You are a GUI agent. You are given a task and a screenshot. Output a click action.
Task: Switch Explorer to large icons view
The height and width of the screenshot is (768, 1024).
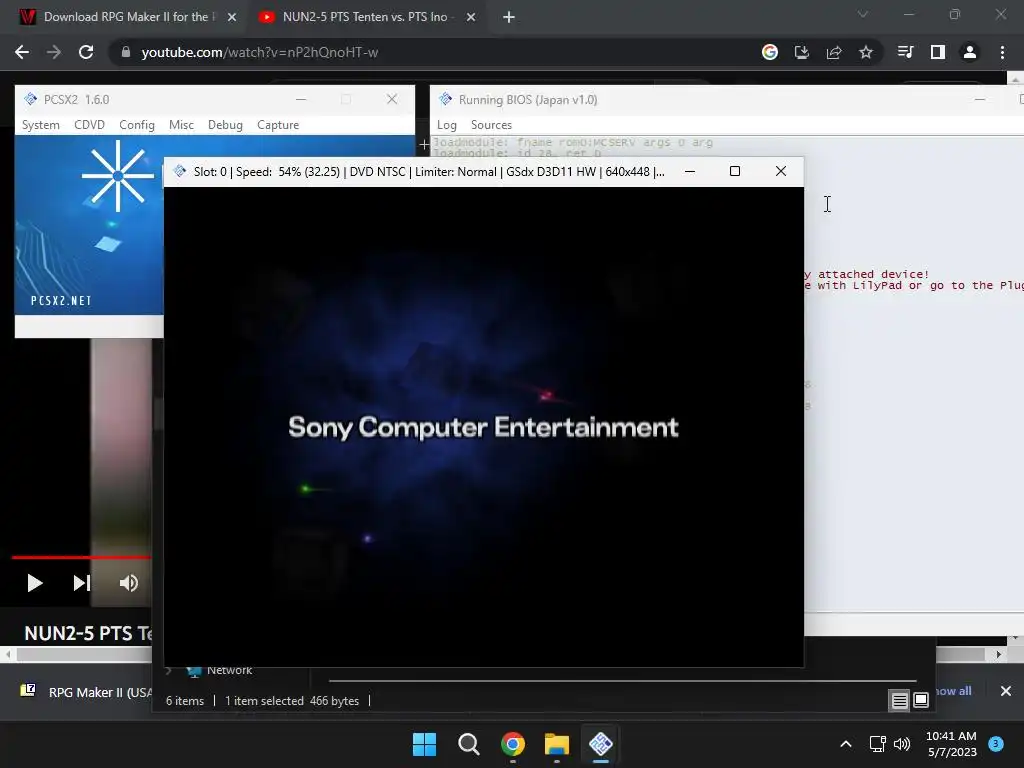pos(921,701)
